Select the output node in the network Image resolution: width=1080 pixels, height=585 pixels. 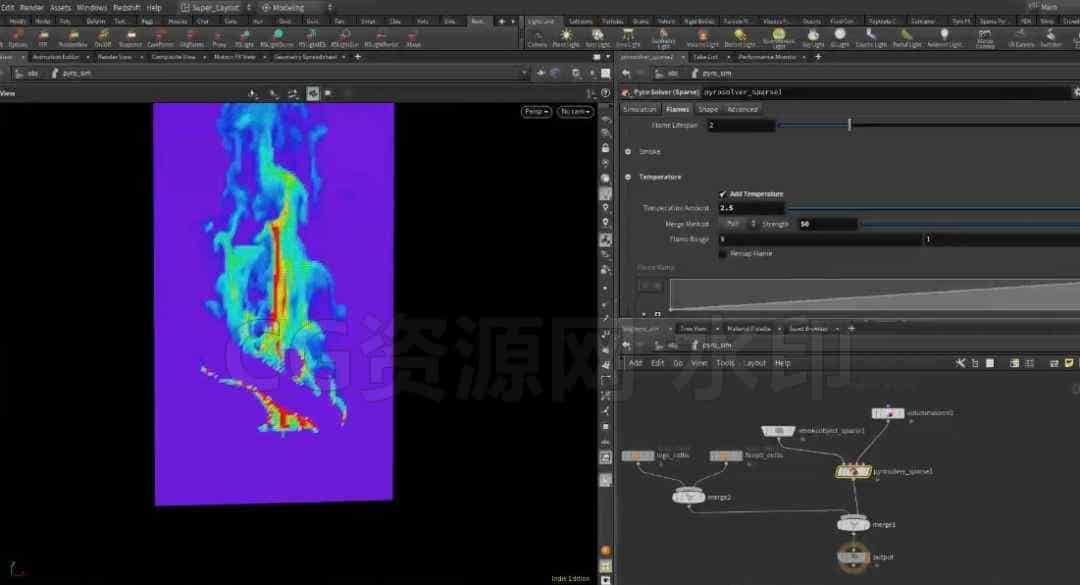853,557
